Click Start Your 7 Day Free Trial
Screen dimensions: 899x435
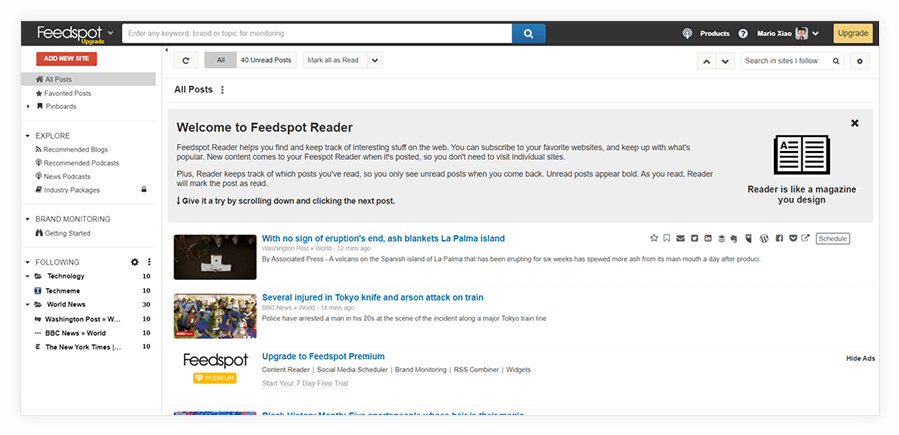(305, 383)
